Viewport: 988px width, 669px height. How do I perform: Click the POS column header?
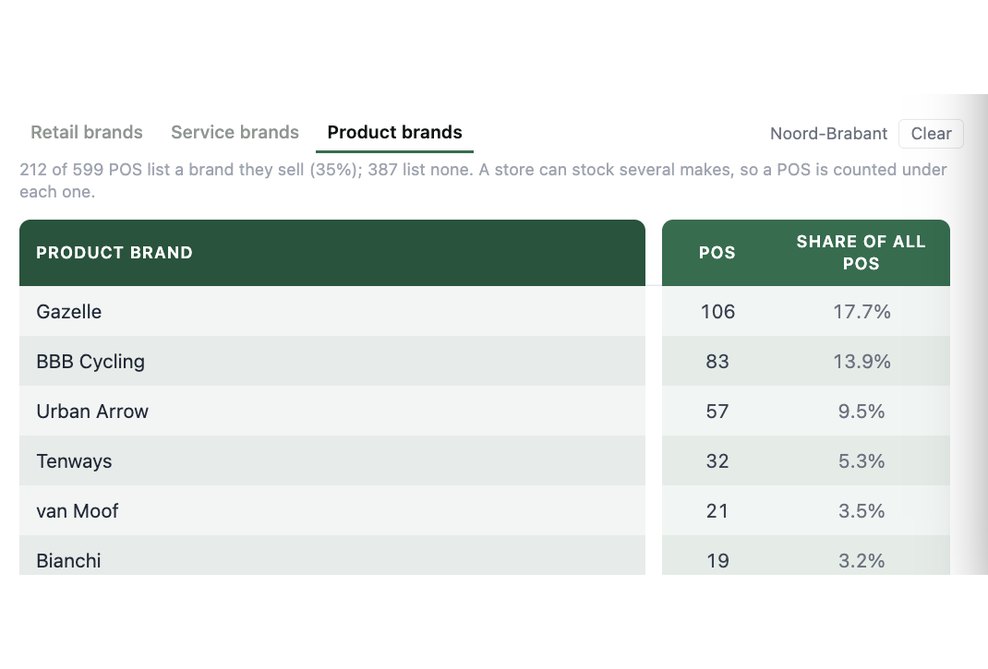click(717, 253)
